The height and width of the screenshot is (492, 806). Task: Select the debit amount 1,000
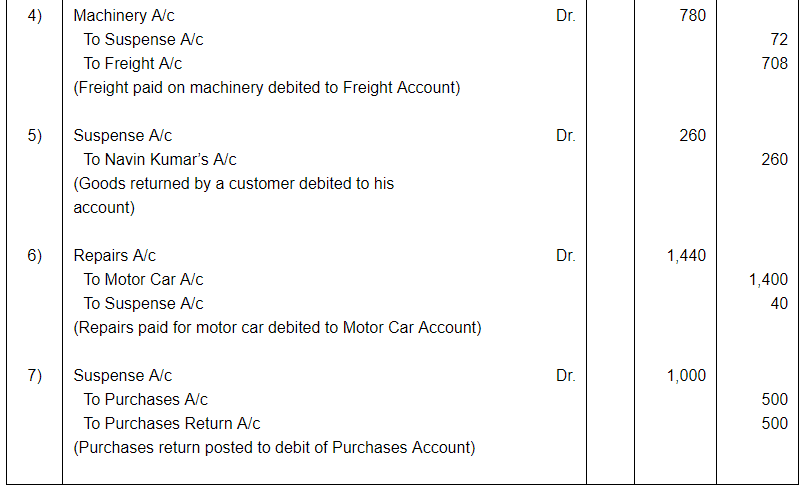tap(686, 376)
